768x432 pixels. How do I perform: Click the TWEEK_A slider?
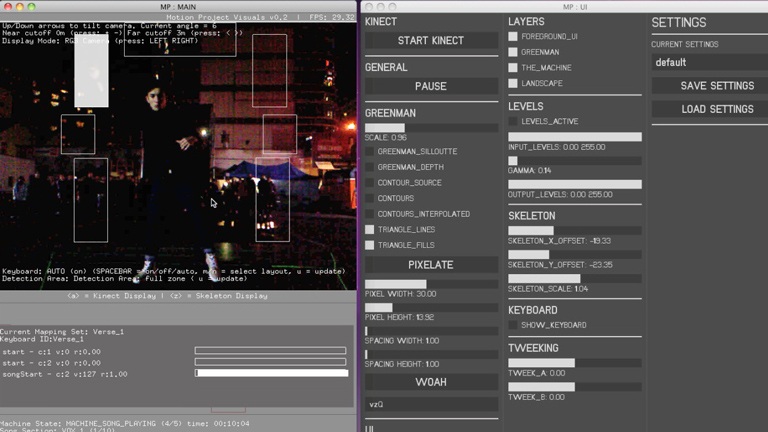(574, 363)
